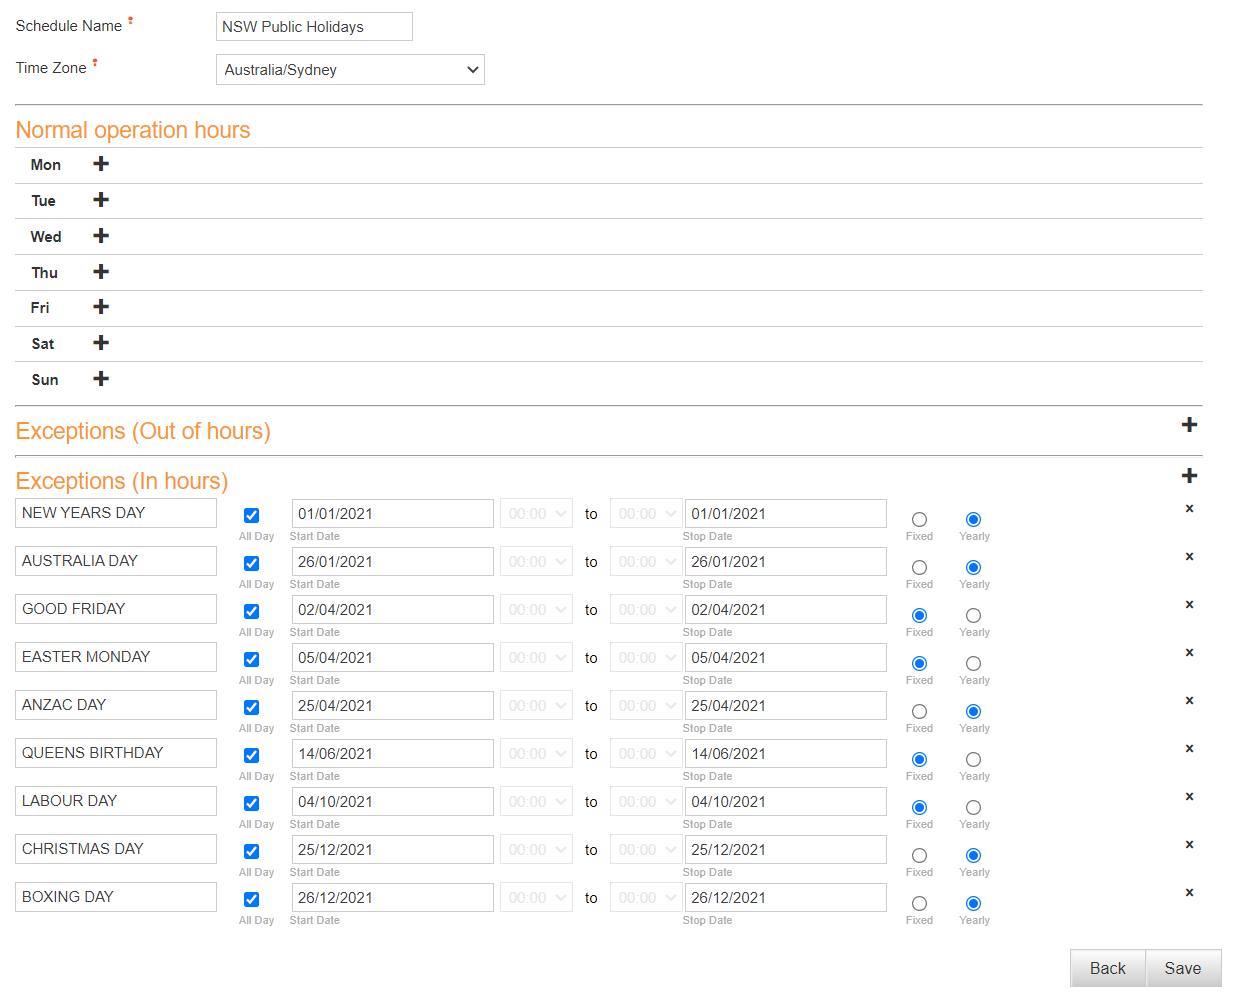Uncheck All Day for ANZAC DAY
1241x996 pixels.
tap(252, 708)
